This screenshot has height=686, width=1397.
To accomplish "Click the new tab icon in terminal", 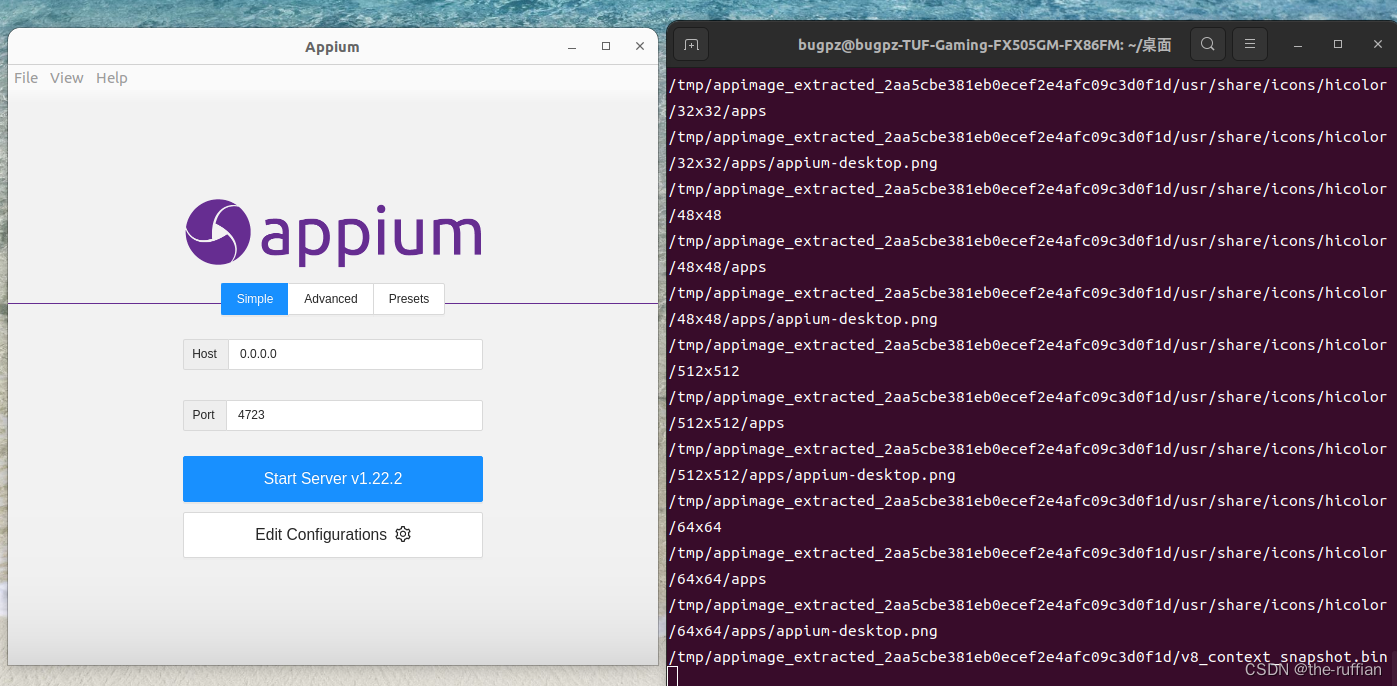I will [x=691, y=44].
